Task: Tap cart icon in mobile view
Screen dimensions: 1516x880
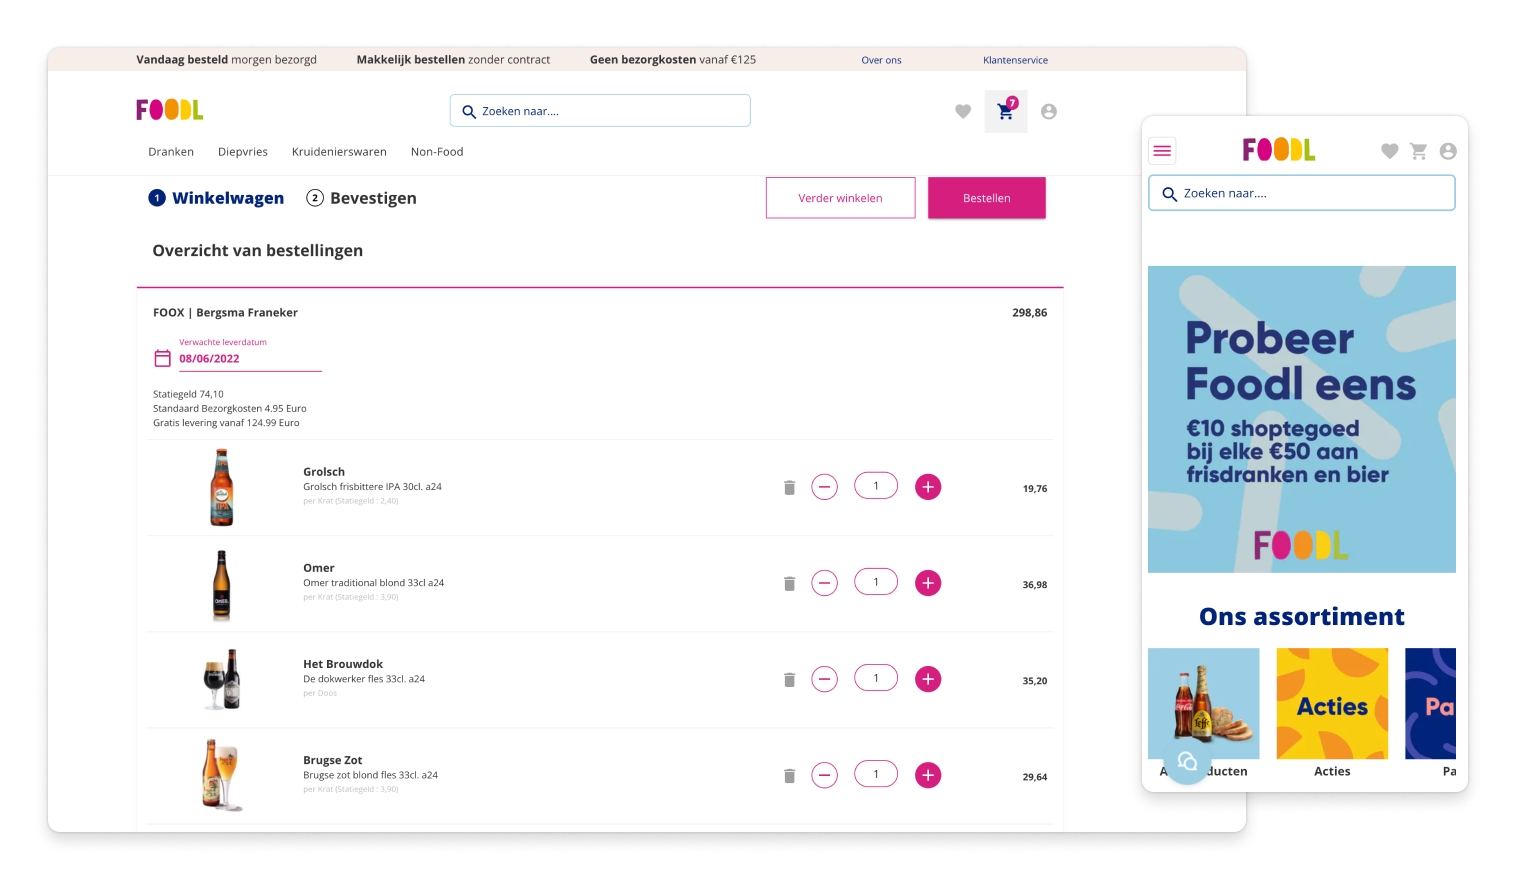Action: [1418, 151]
